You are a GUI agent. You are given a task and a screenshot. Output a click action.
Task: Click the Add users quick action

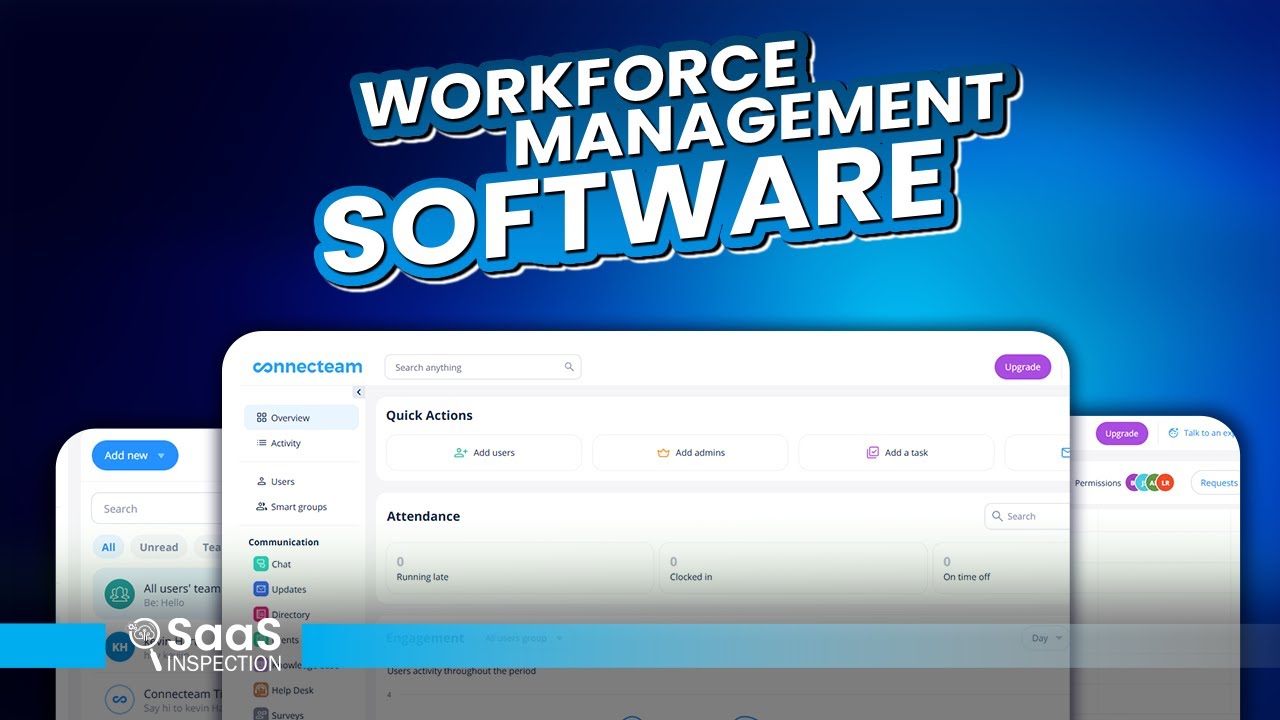(x=484, y=453)
